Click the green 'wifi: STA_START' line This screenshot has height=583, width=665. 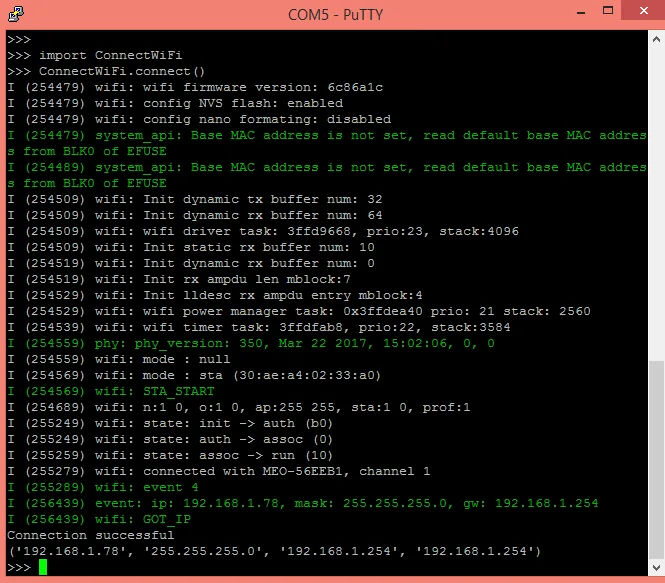tap(111, 391)
